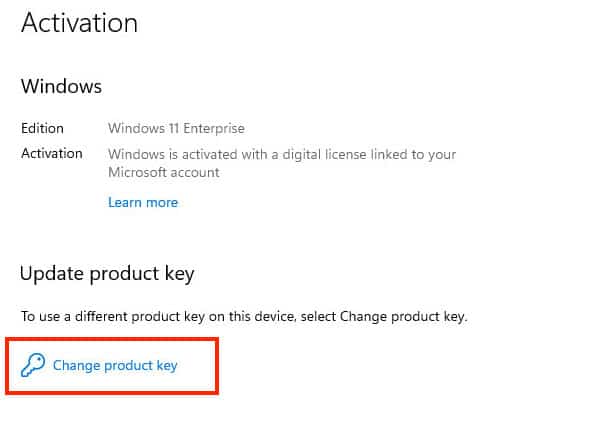Image resolution: width=606 pixels, height=421 pixels.
Task: Select the Windows section heading
Action: (x=61, y=86)
